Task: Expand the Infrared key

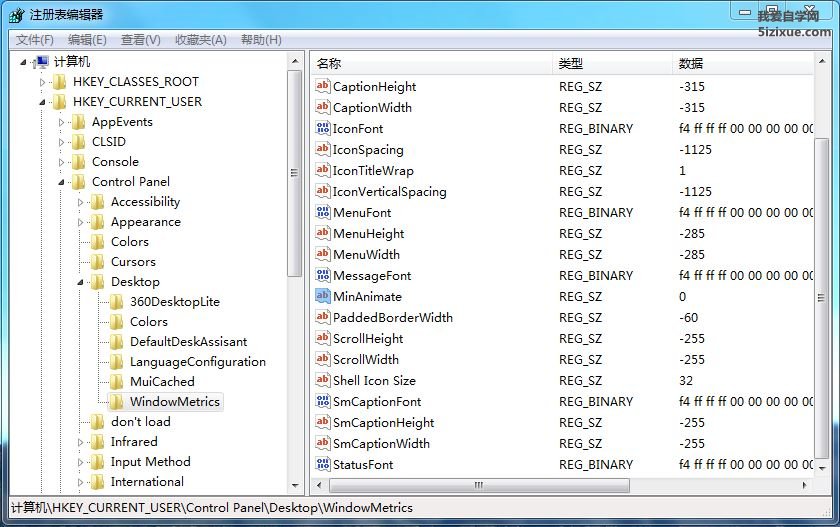Action: click(x=80, y=442)
